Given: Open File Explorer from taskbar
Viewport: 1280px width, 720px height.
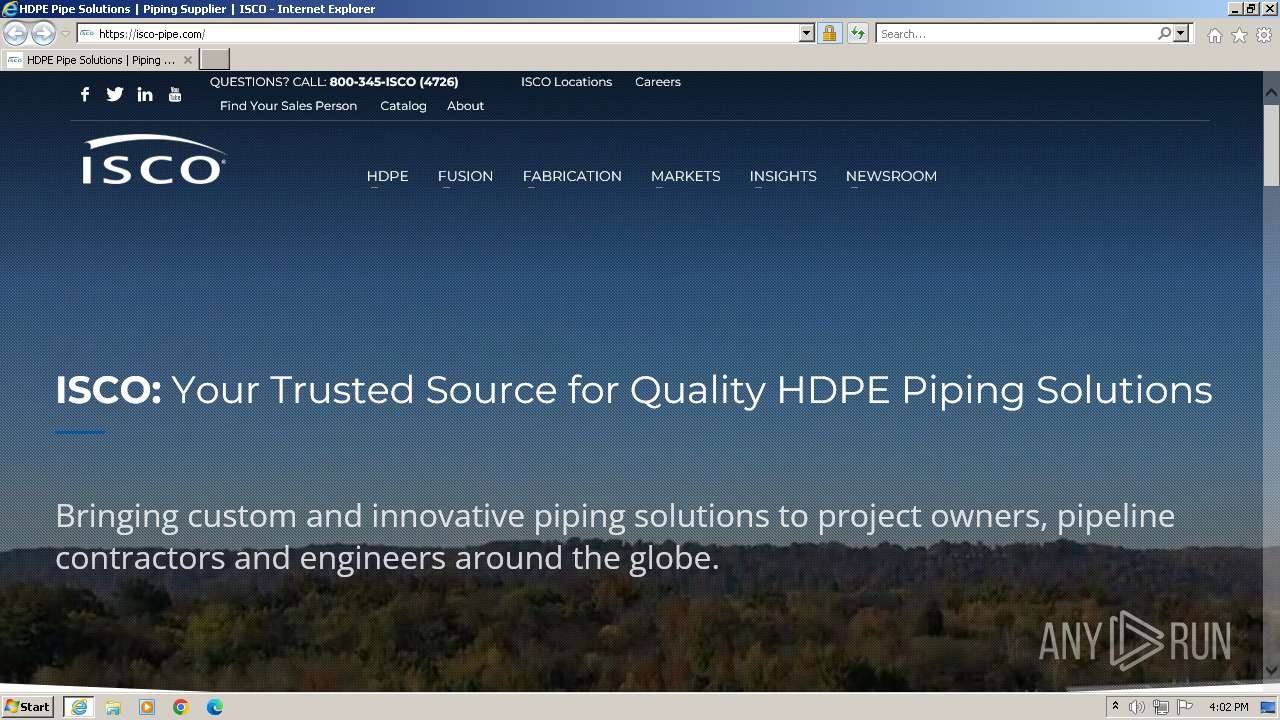Looking at the screenshot, I should pos(113,707).
